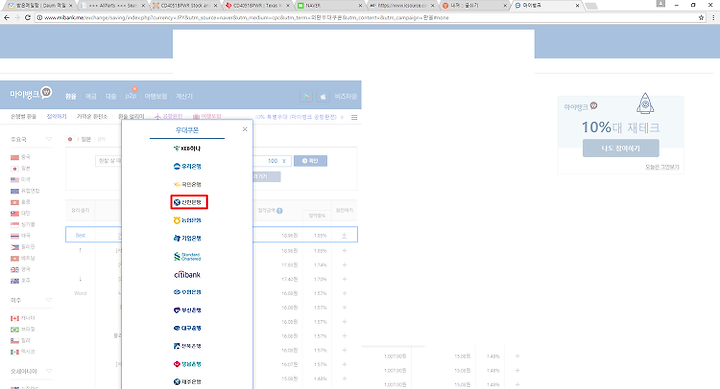Viewport: 720px width, 389px height.
Task: Choose 유럽연합 from country list
Action: coord(25,191)
